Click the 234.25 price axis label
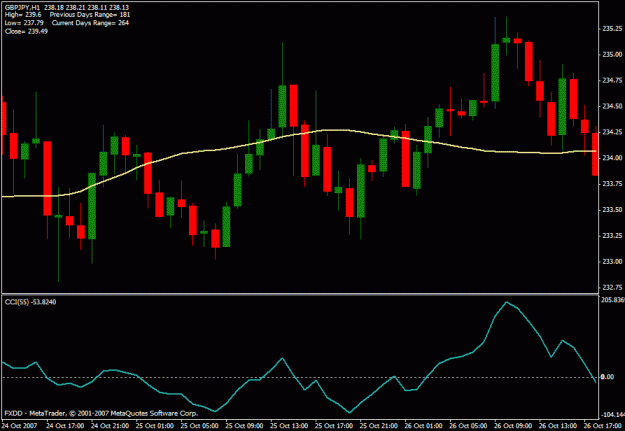The width and height of the screenshot is (625, 431). pyautogui.click(x=612, y=132)
